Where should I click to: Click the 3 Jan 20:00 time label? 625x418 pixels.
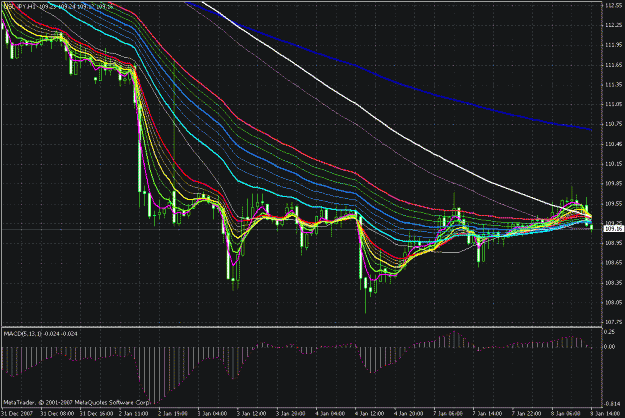(x=291, y=414)
